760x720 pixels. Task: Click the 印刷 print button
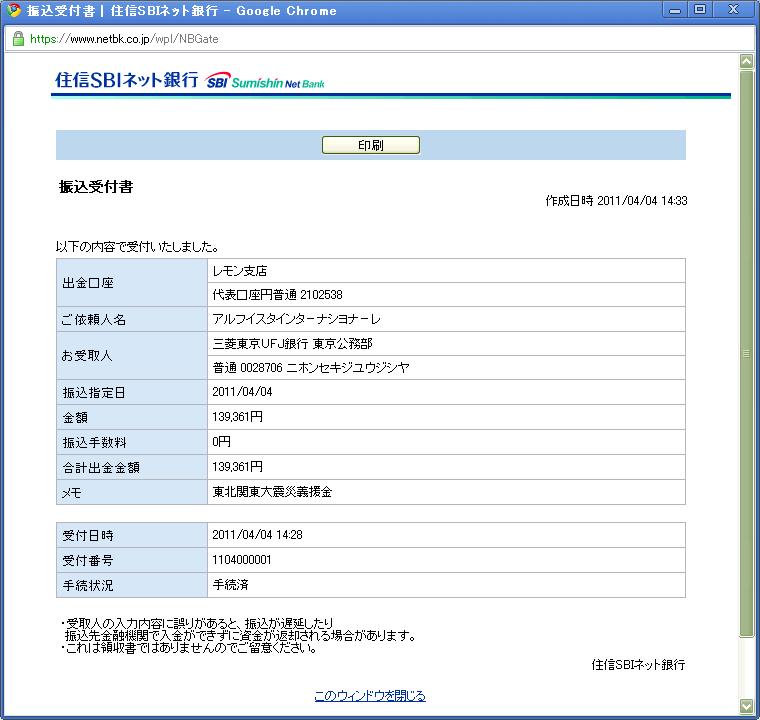371,145
